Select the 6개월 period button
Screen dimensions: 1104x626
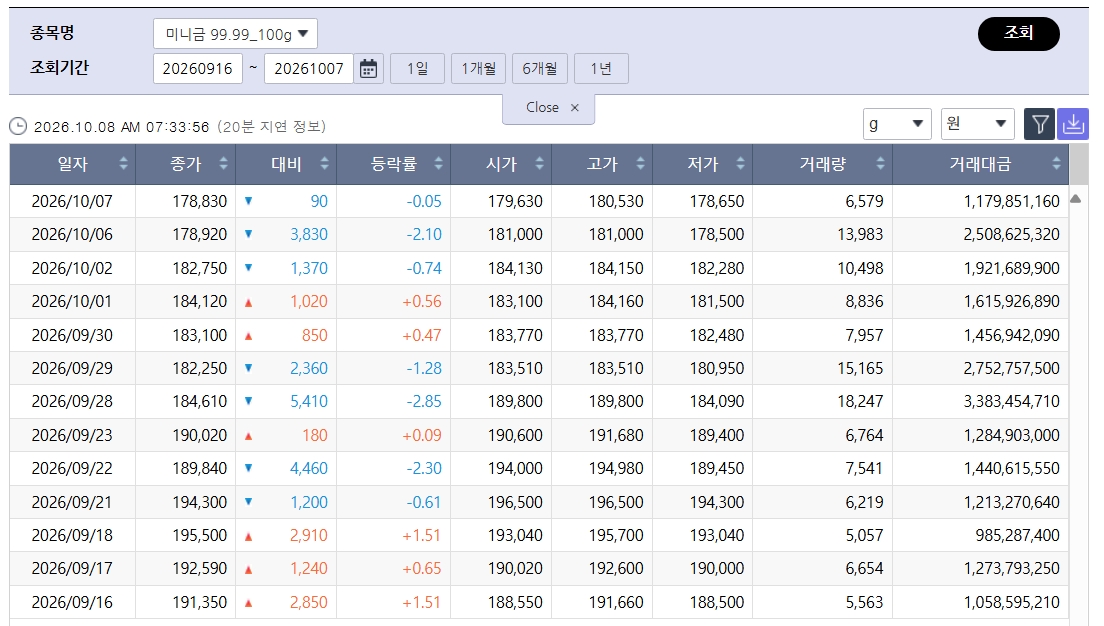(539, 68)
